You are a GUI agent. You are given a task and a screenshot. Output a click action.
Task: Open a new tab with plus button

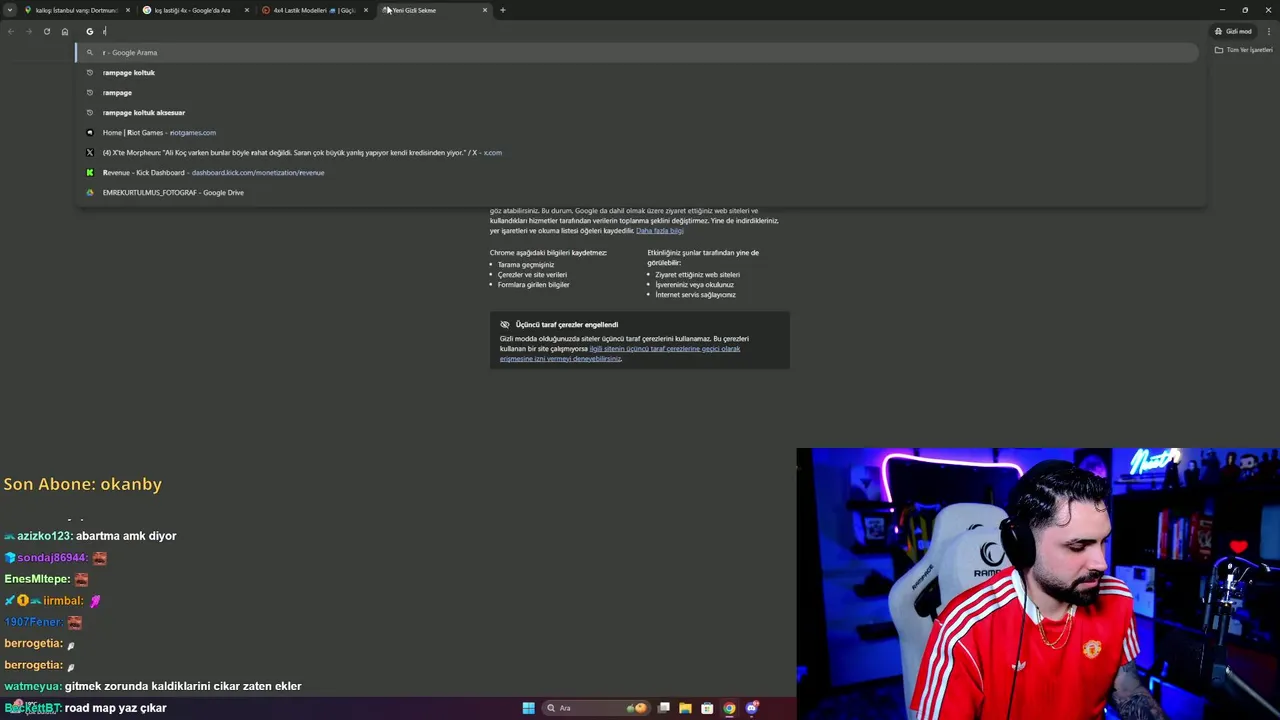tap(503, 10)
